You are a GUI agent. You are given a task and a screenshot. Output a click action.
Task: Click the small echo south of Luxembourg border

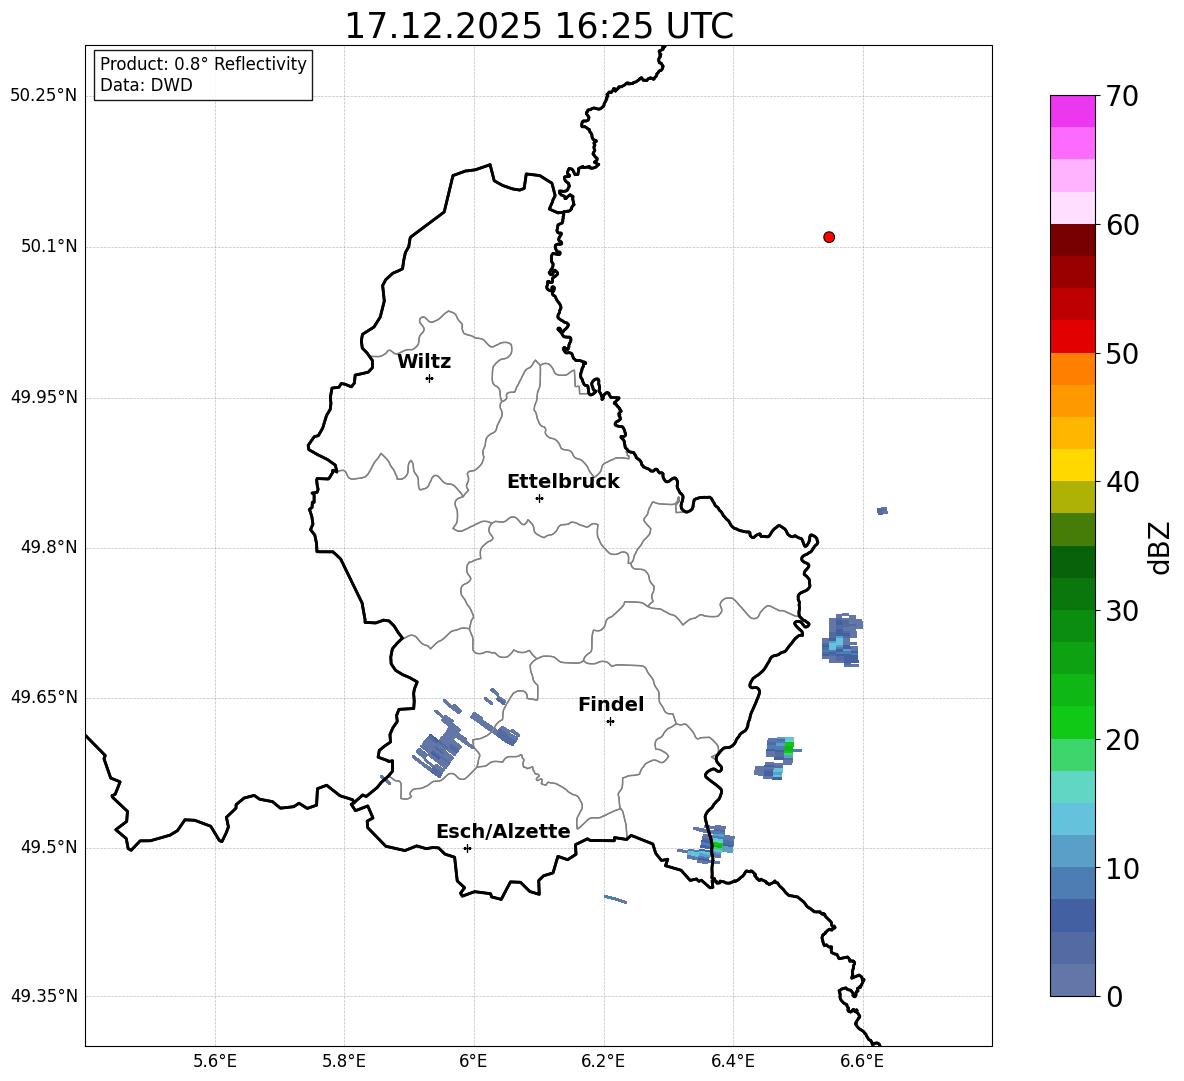[x=615, y=899]
